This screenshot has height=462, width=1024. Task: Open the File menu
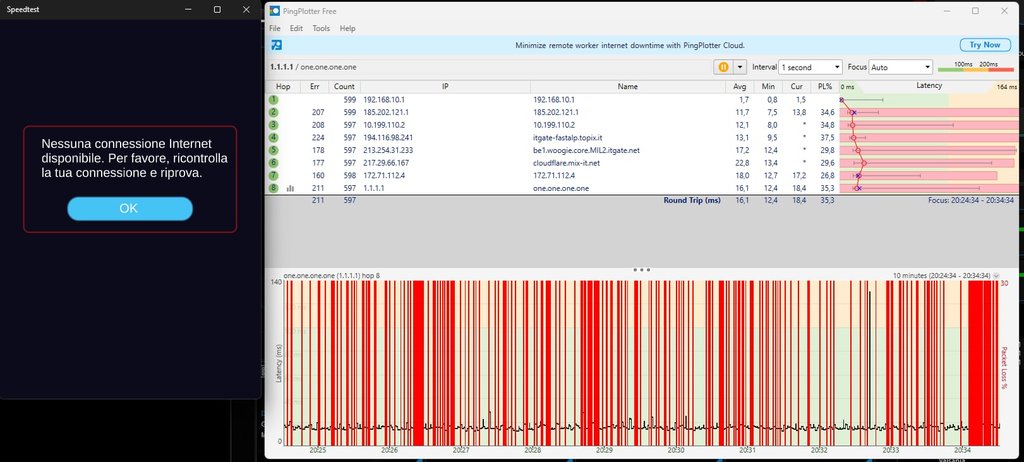(274, 28)
